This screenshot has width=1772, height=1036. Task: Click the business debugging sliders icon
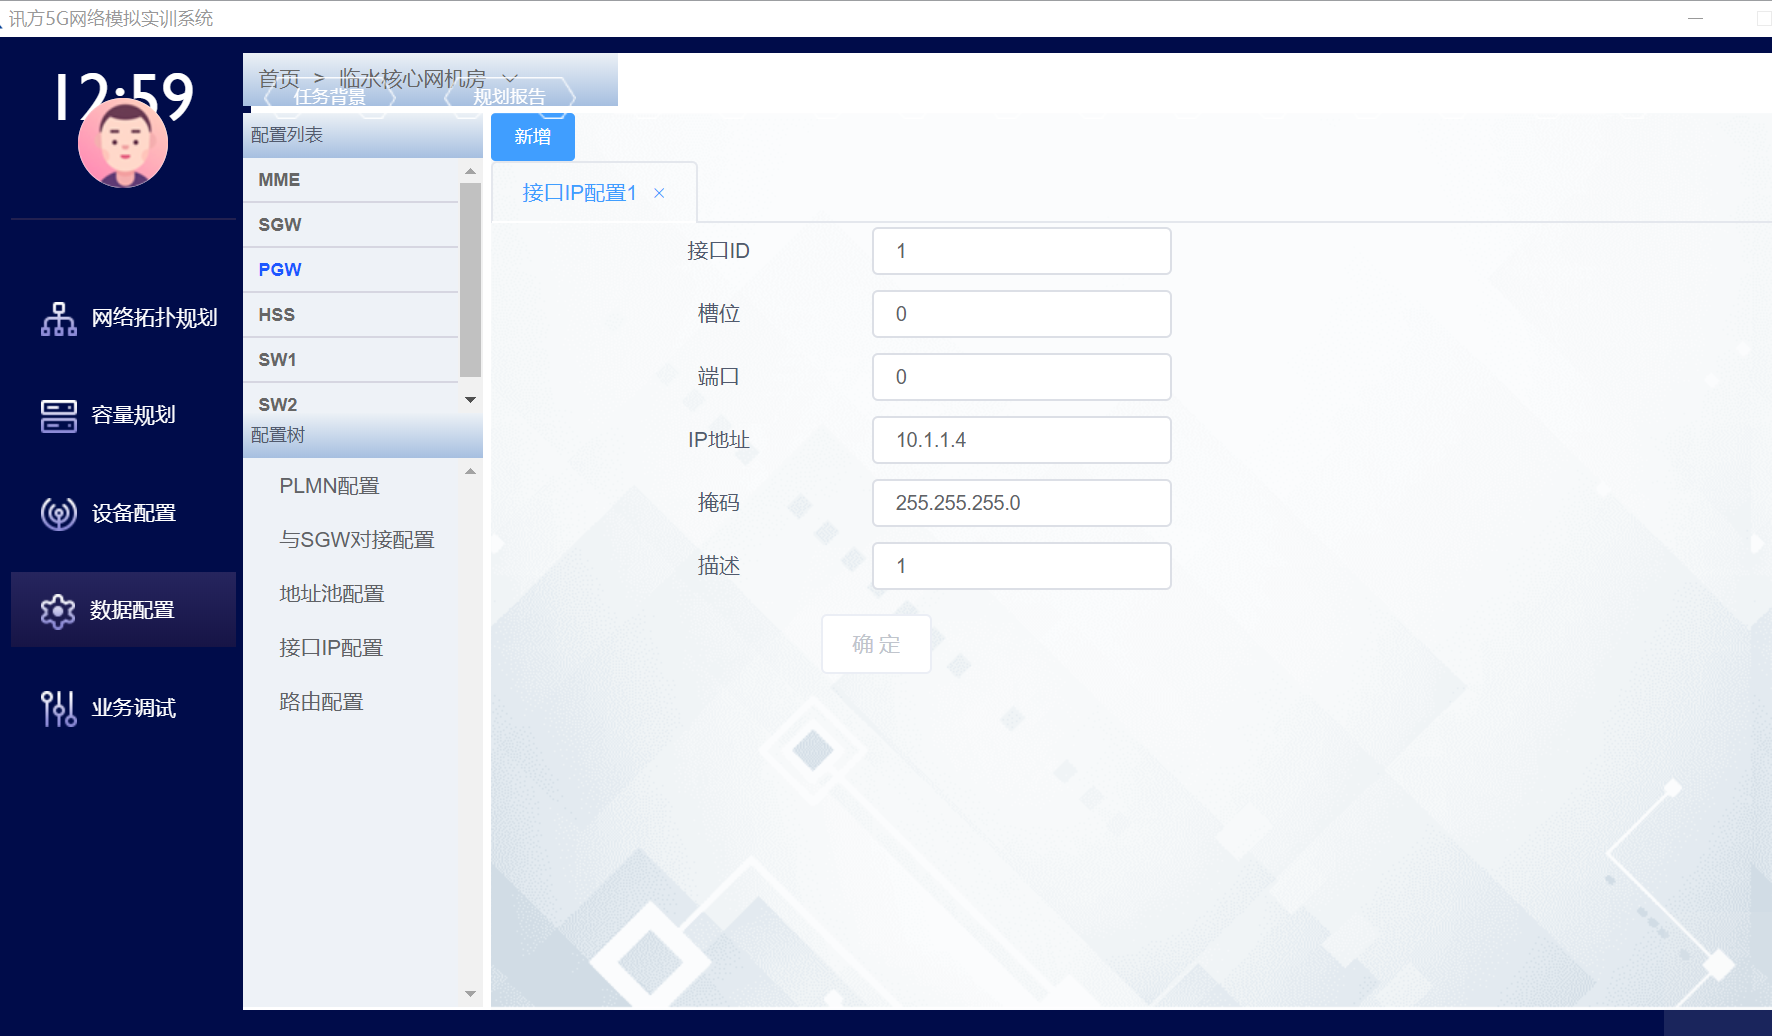coord(59,708)
